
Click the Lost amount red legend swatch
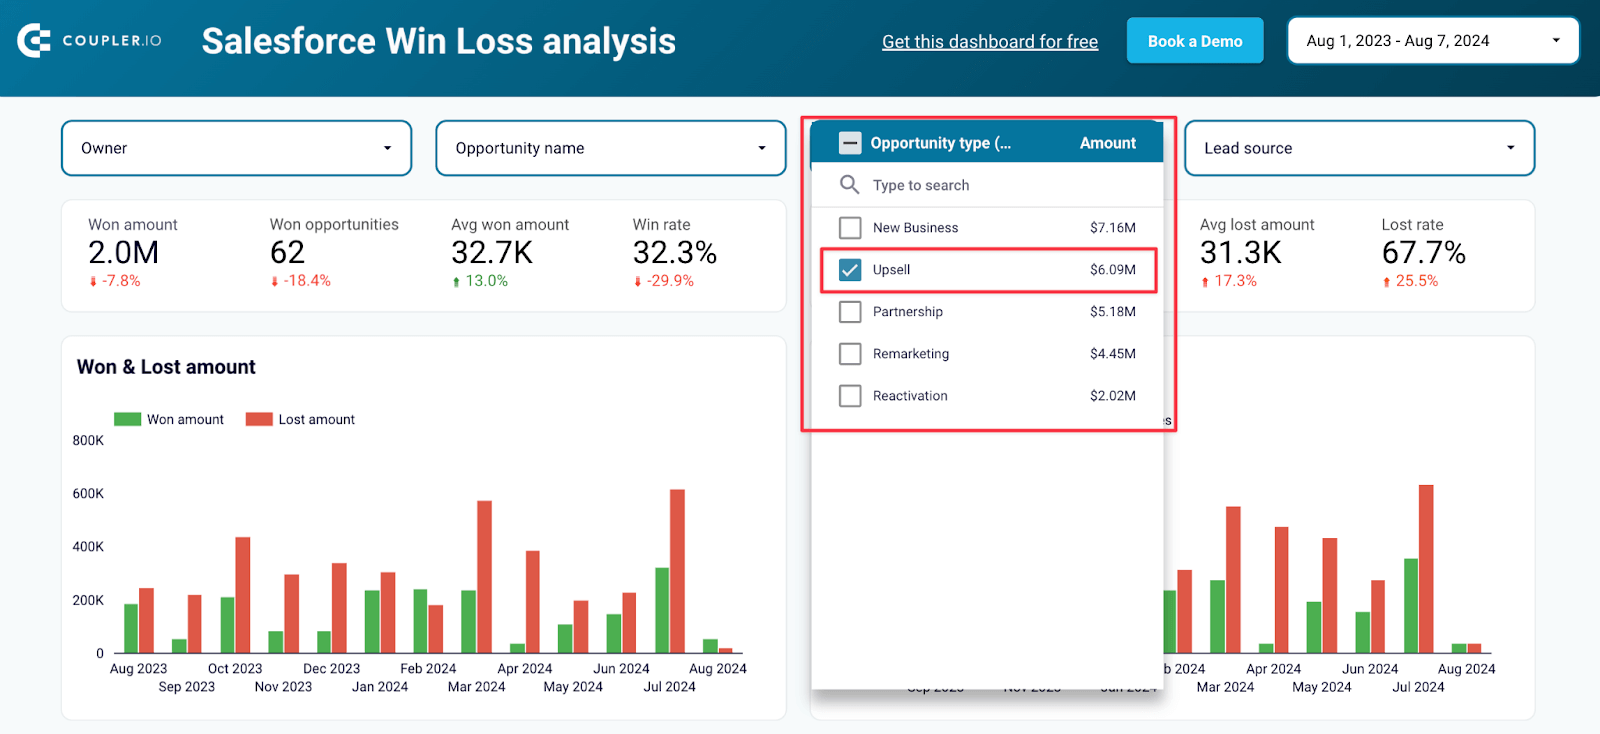[x=259, y=420]
